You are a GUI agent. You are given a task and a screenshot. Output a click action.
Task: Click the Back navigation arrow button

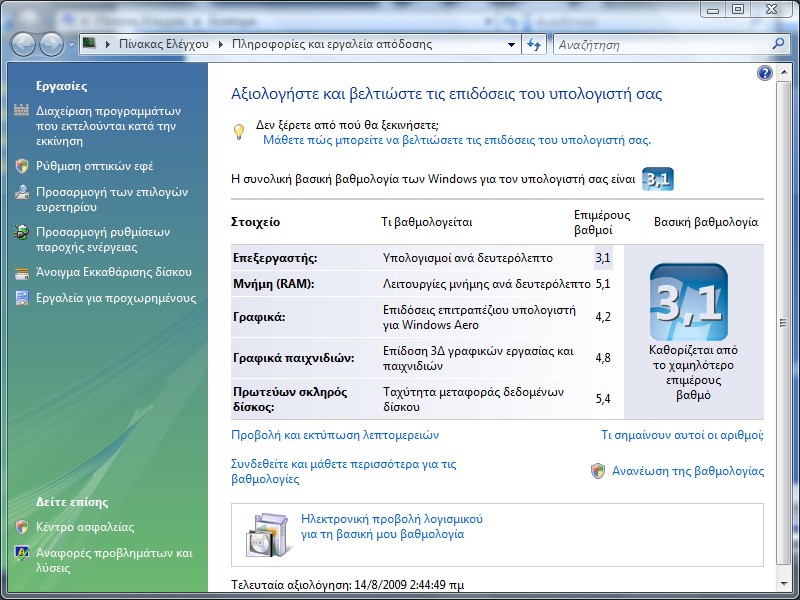(x=23, y=44)
